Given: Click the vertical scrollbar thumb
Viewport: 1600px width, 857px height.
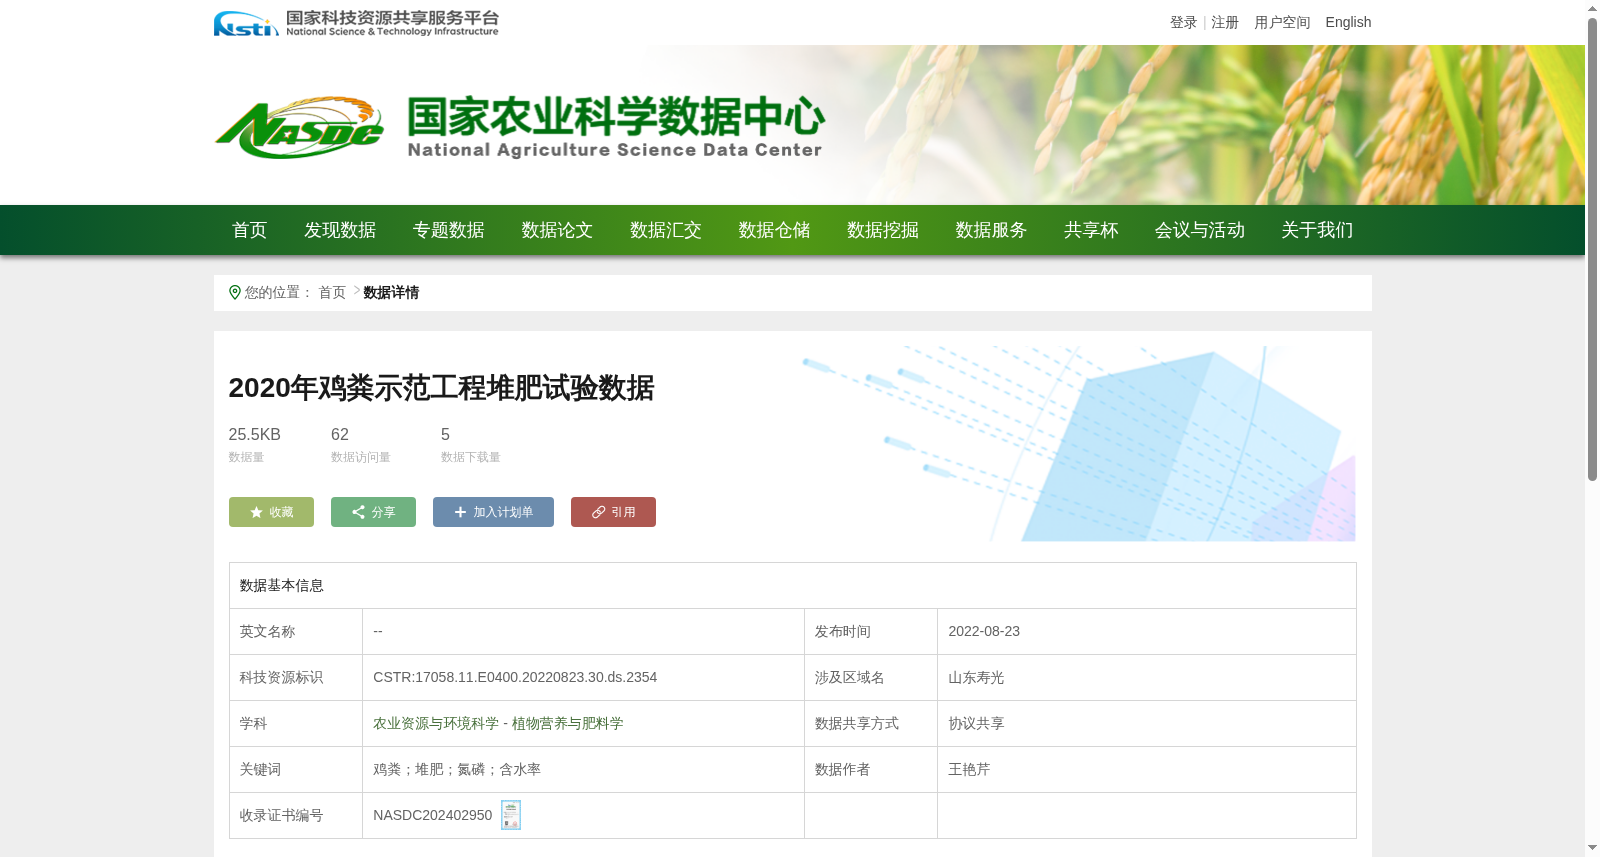Looking at the screenshot, I should point(1592,249).
